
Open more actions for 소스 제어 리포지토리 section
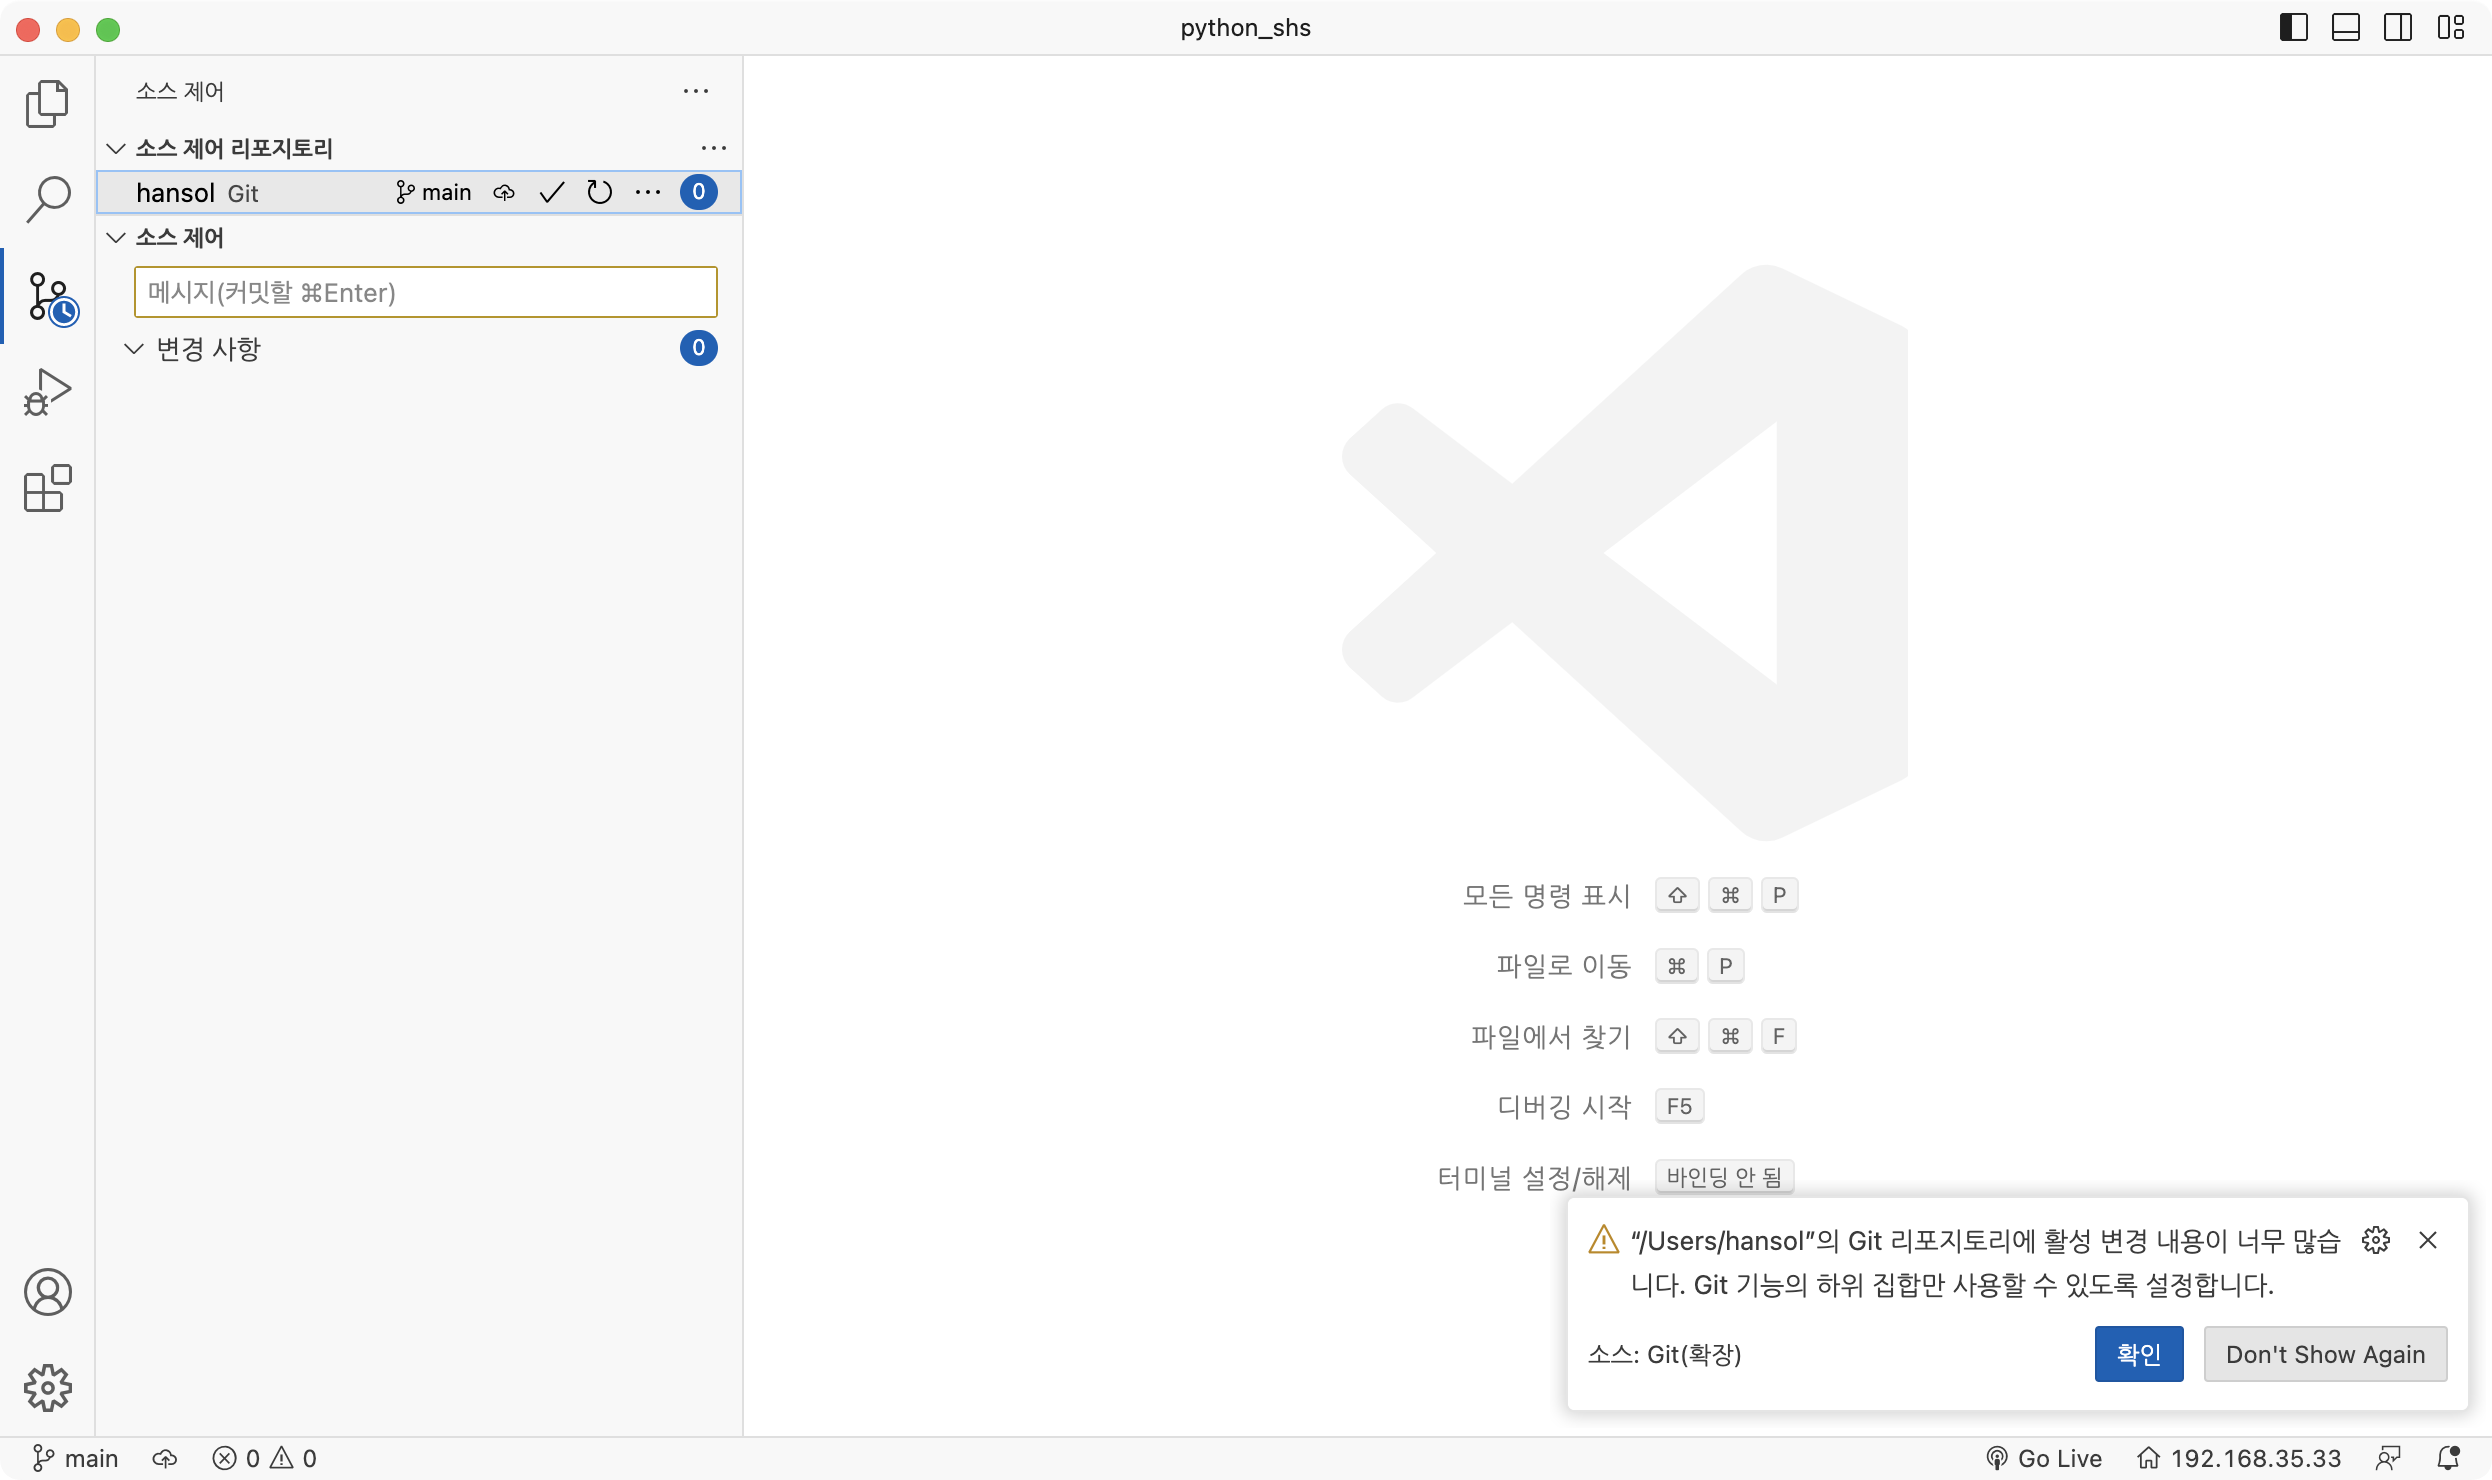coord(714,148)
